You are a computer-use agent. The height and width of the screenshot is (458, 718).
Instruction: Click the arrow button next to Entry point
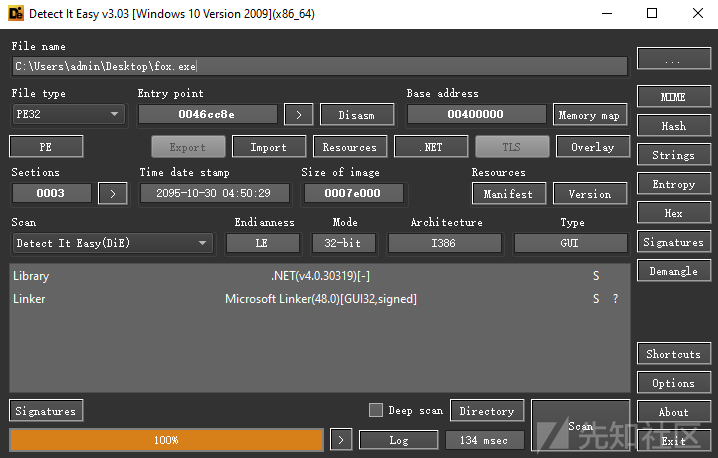299,114
